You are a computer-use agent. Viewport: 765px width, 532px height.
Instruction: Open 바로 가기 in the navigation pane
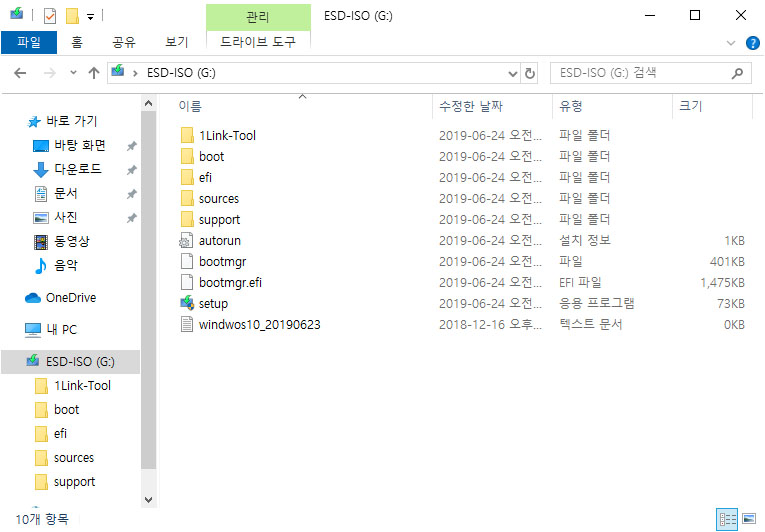(x=72, y=121)
